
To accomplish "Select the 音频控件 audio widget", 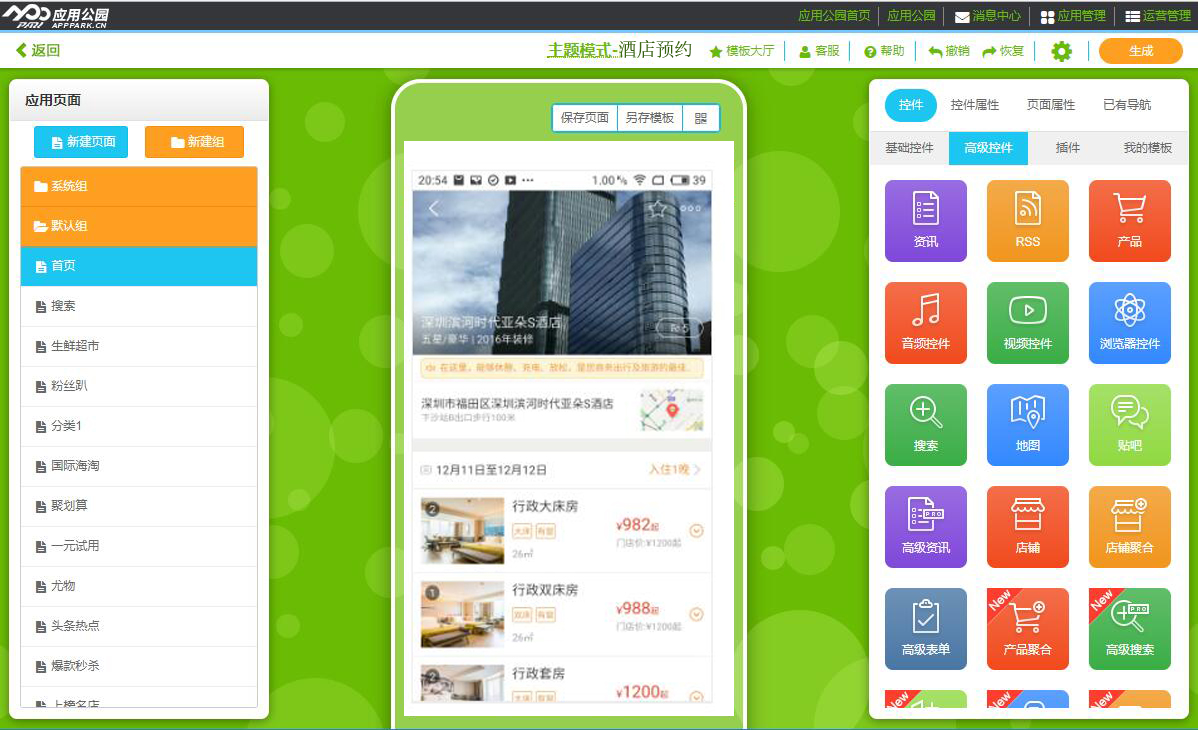I will coord(925,322).
